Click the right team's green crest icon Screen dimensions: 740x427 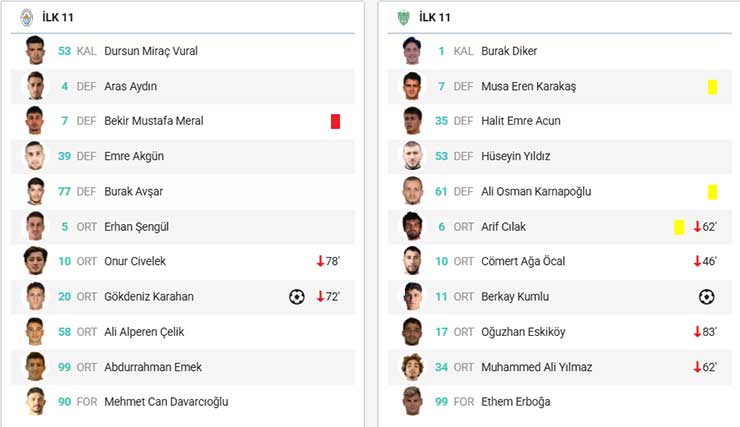403,17
